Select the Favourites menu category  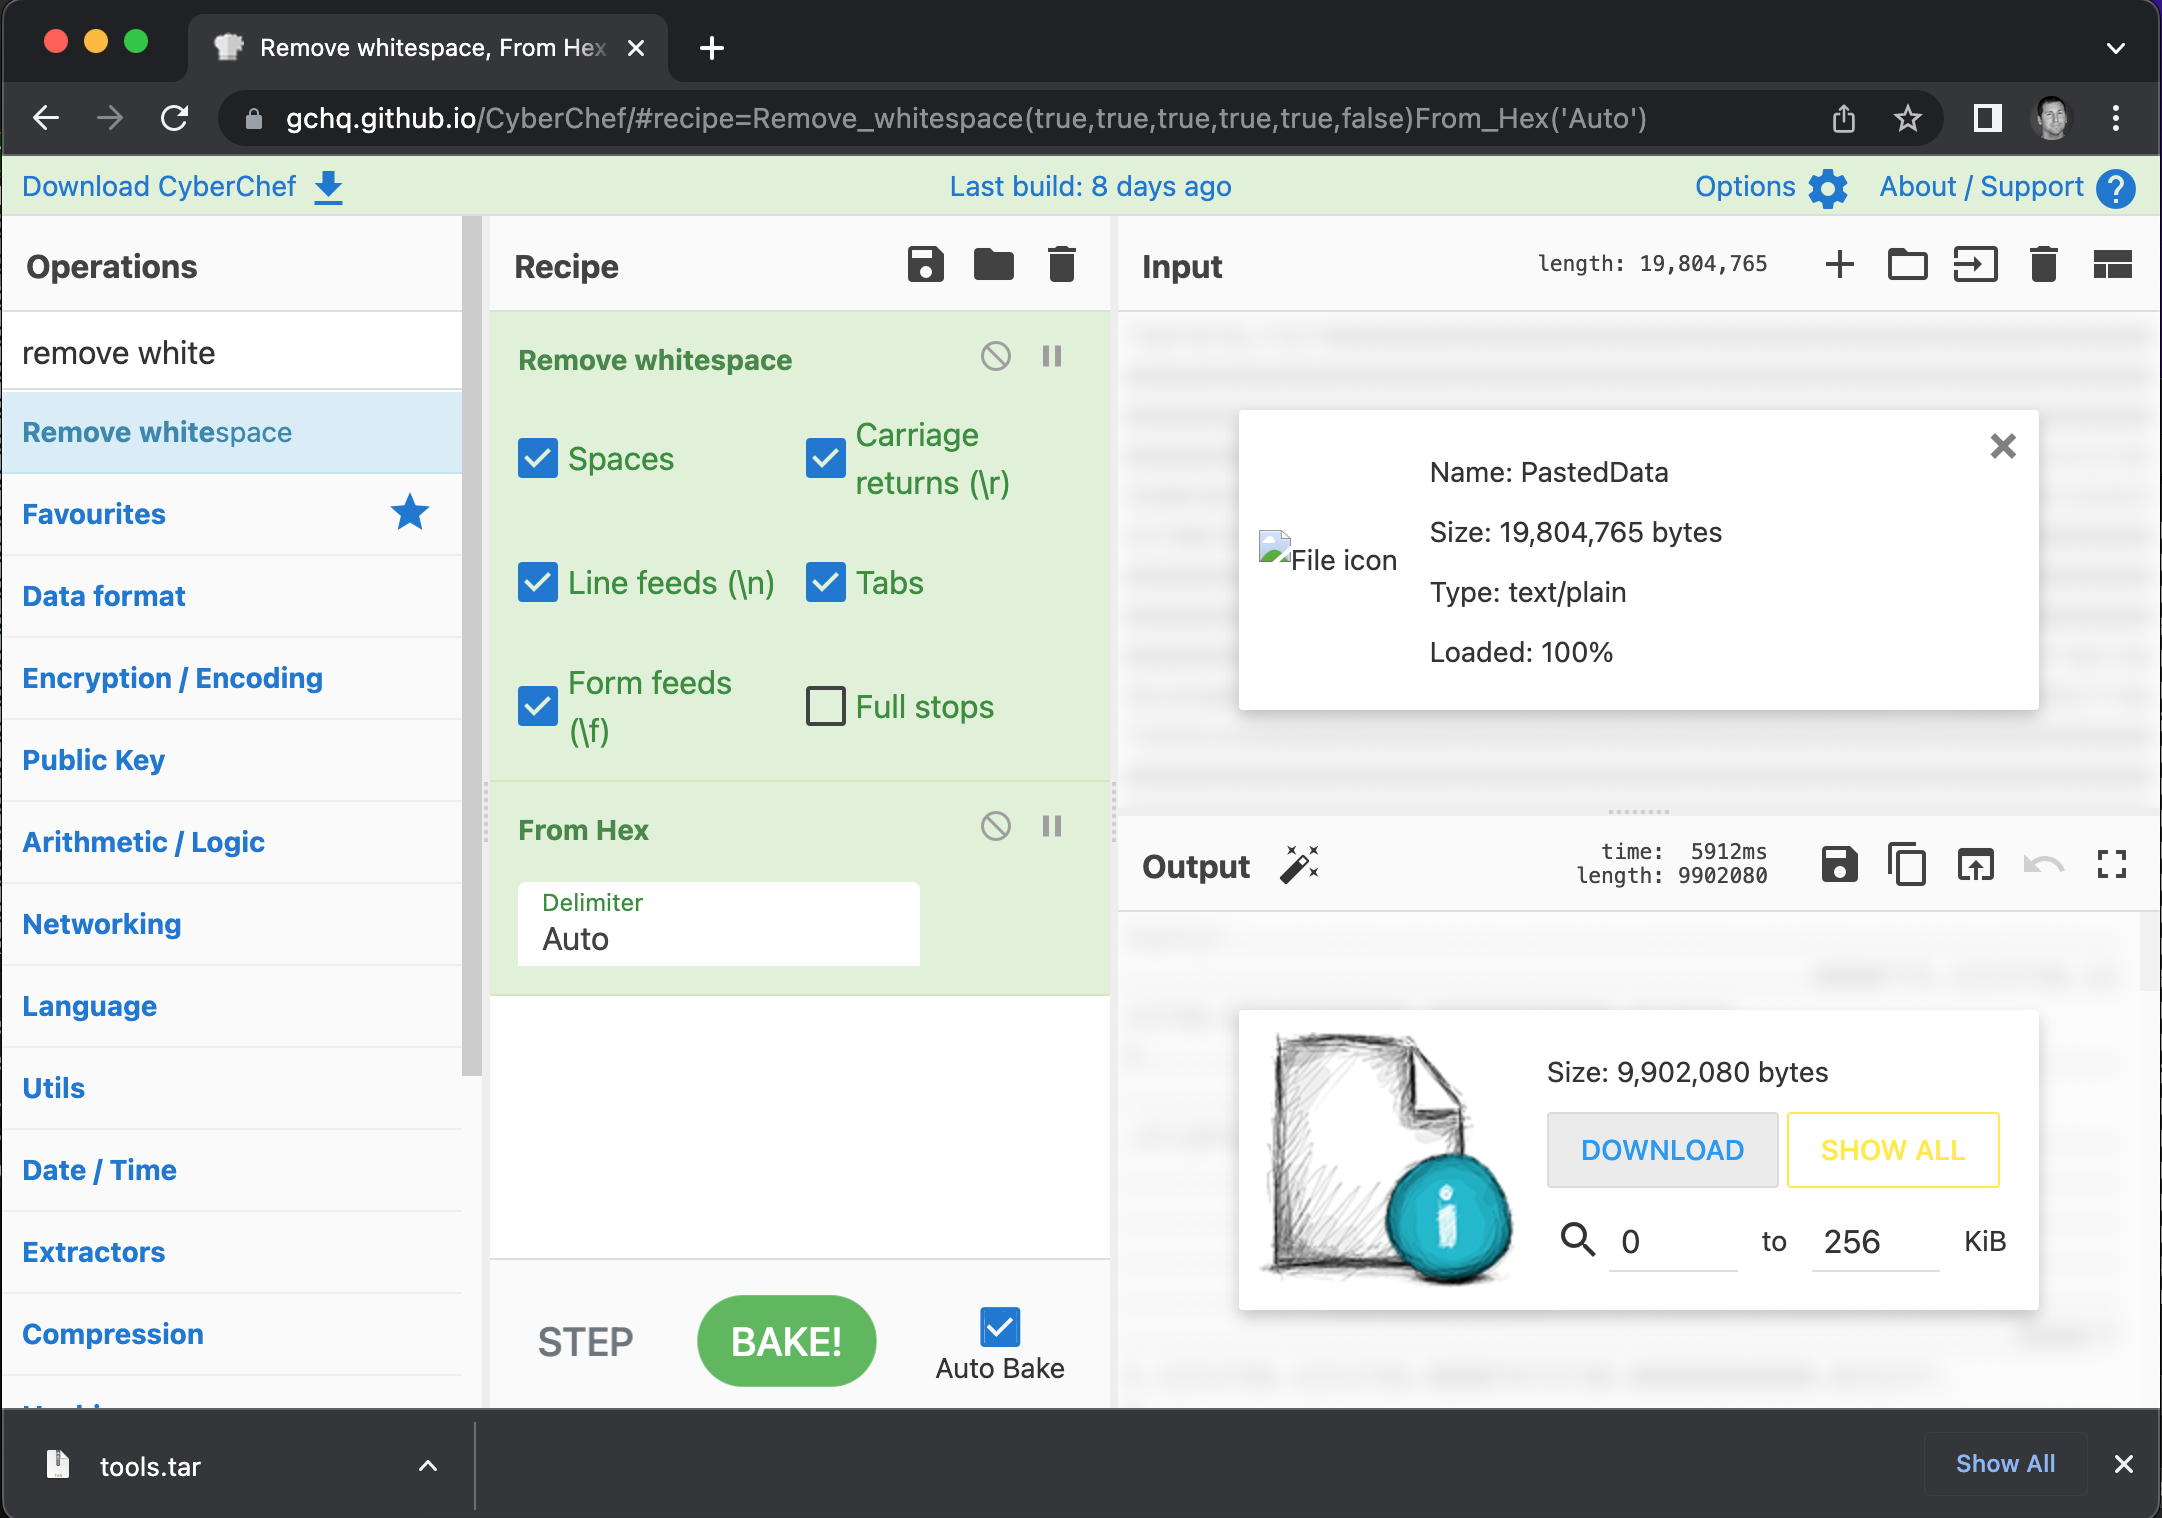click(95, 514)
